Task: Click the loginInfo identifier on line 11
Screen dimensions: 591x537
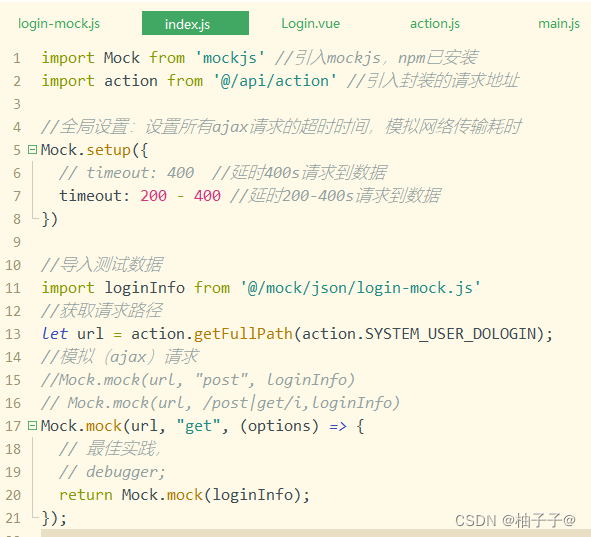Action: 144,288
